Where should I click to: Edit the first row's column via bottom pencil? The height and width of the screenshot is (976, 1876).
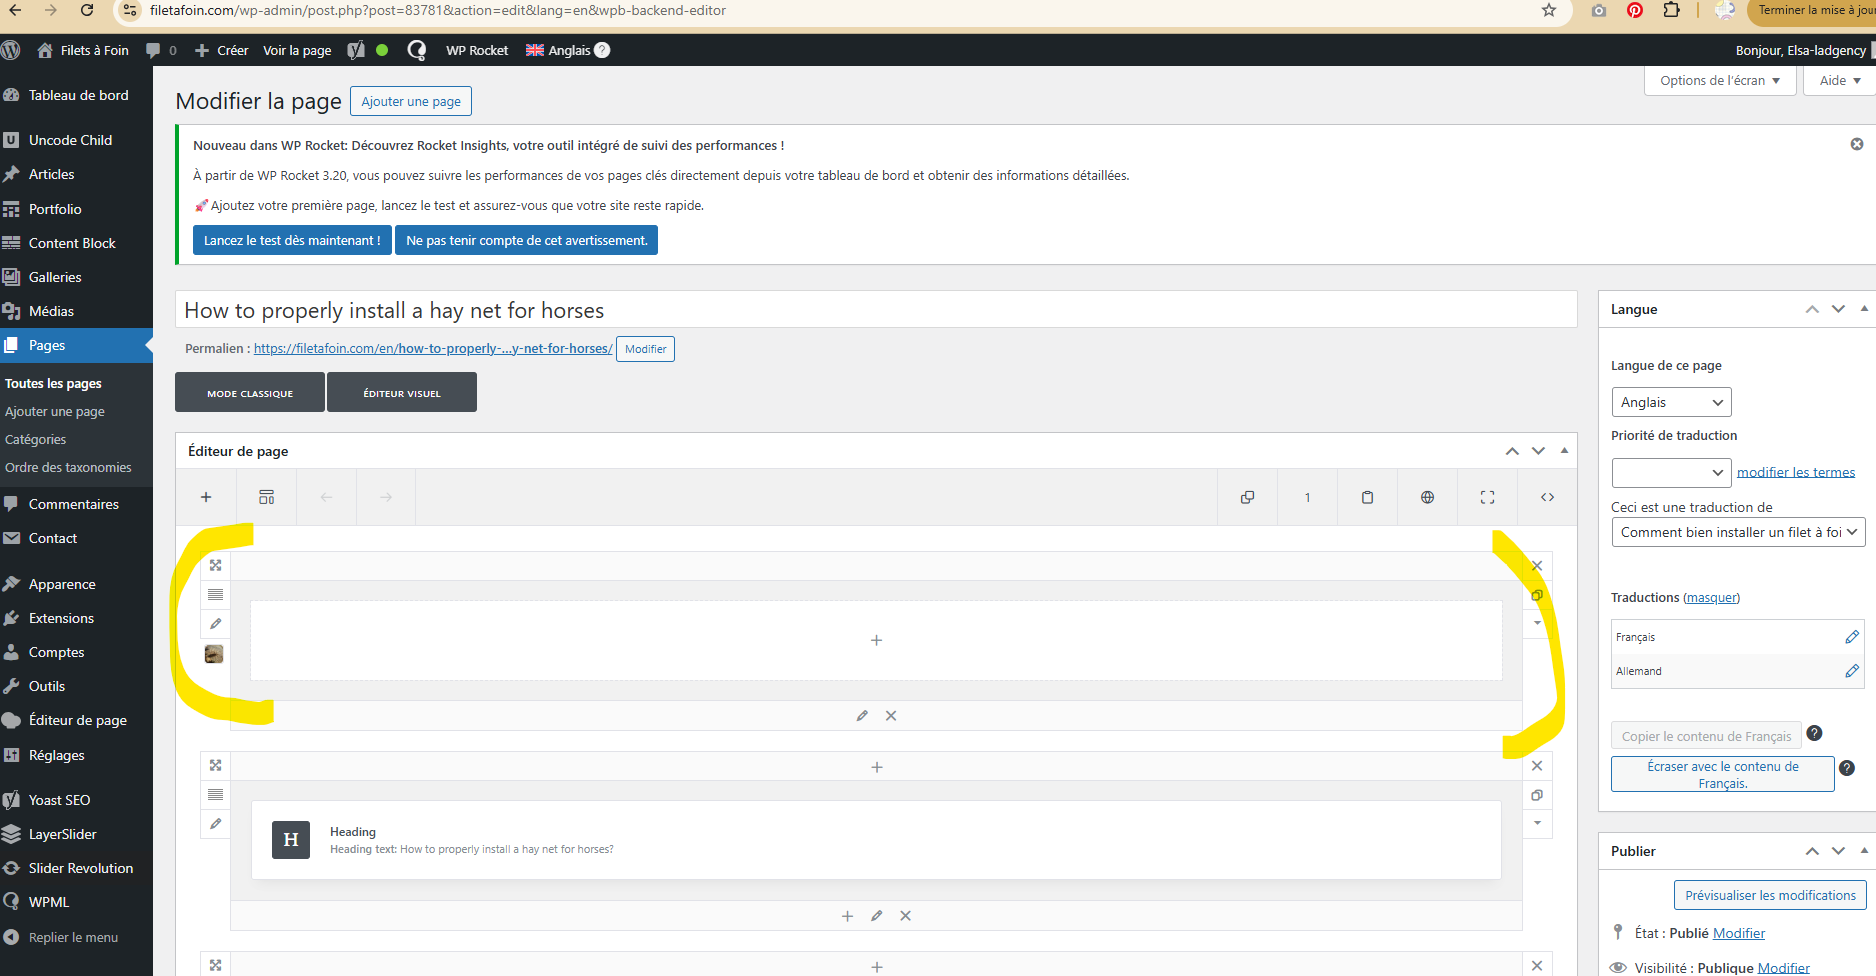coord(862,716)
